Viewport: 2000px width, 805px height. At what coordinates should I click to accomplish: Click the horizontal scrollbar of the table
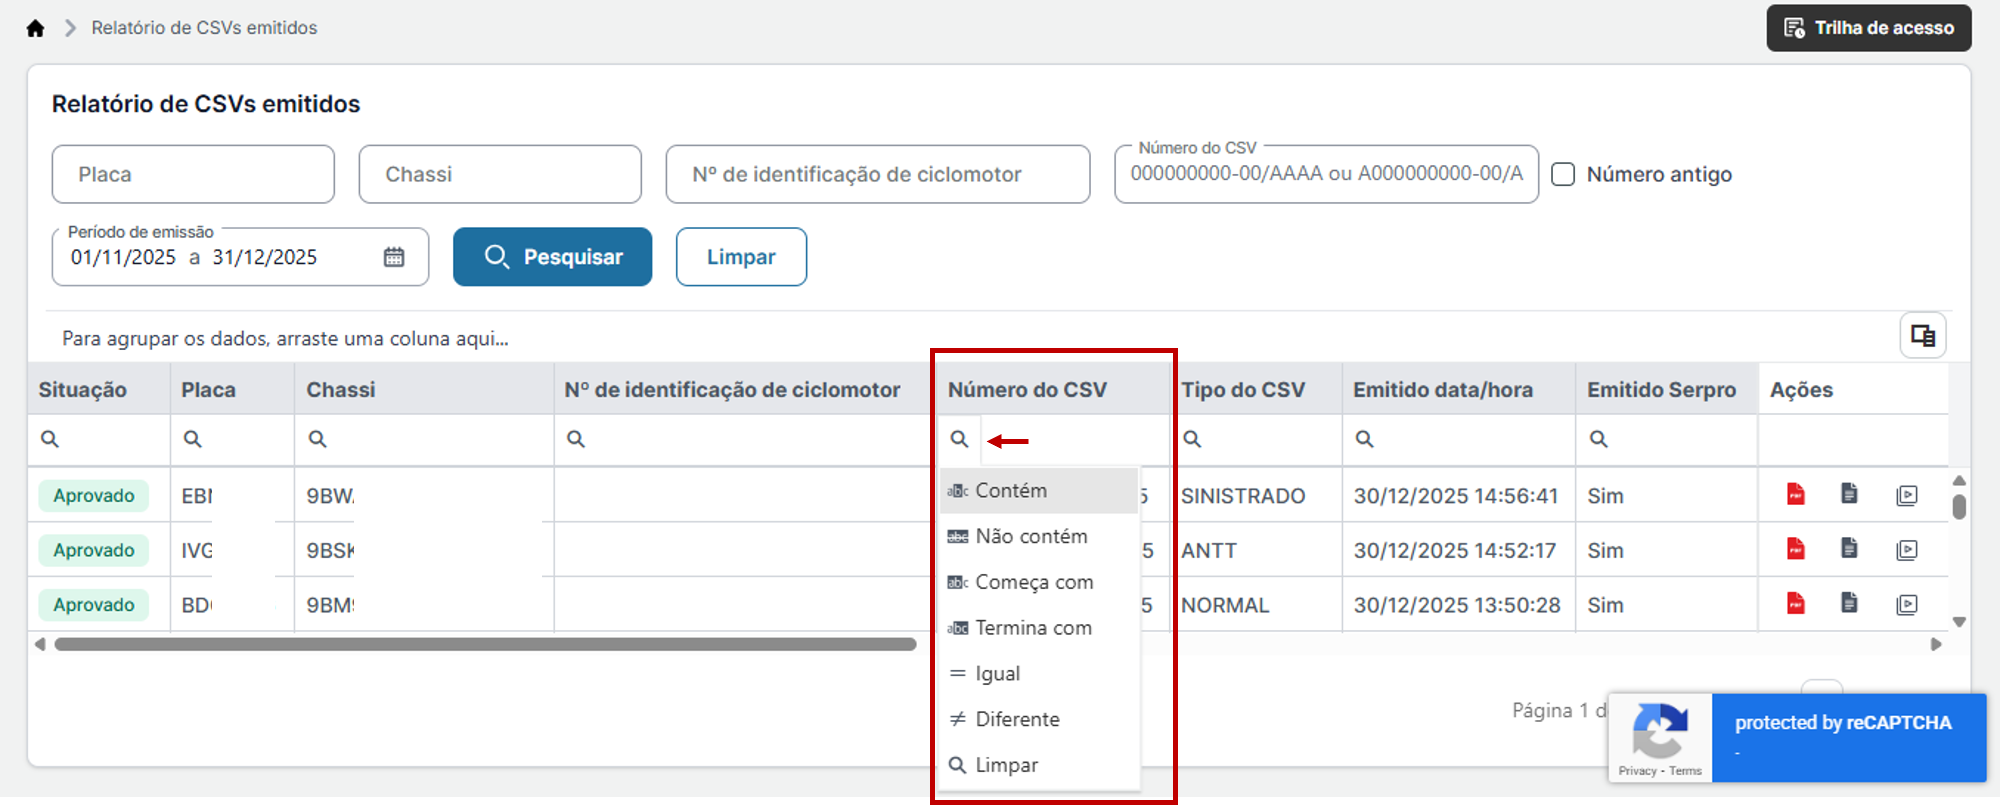(x=485, y=645)
